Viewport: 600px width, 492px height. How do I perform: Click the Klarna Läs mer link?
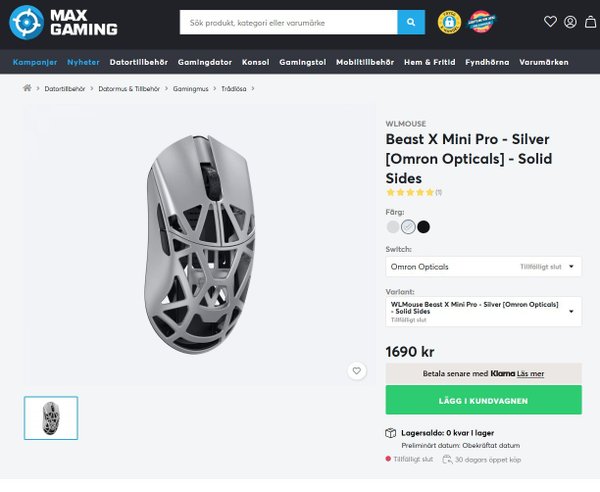(x=531, y=373)
